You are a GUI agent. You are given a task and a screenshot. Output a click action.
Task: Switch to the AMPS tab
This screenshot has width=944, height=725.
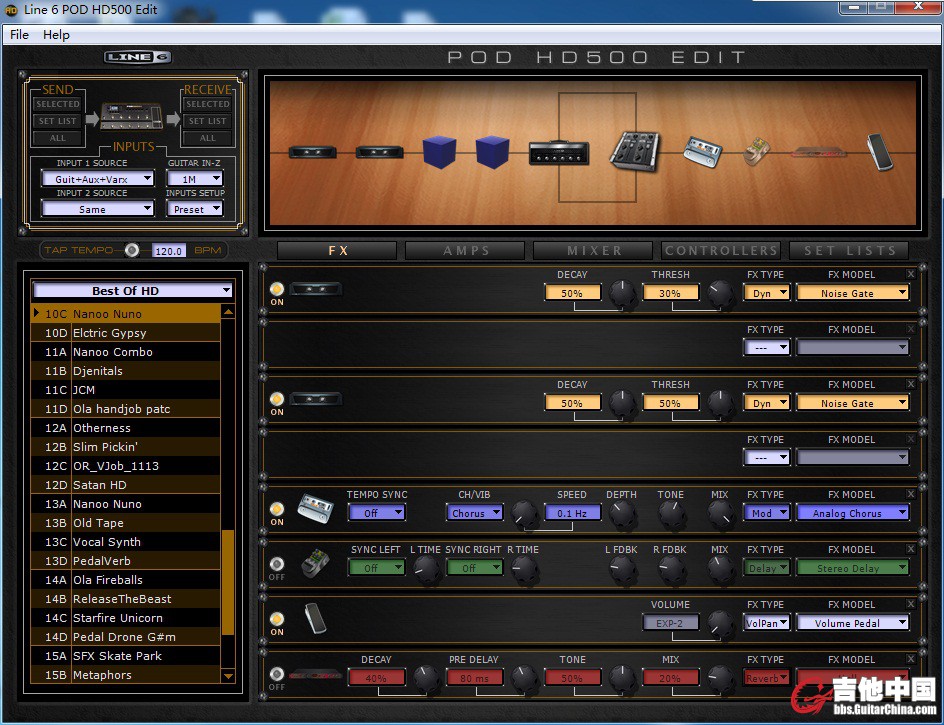(465, 250)
